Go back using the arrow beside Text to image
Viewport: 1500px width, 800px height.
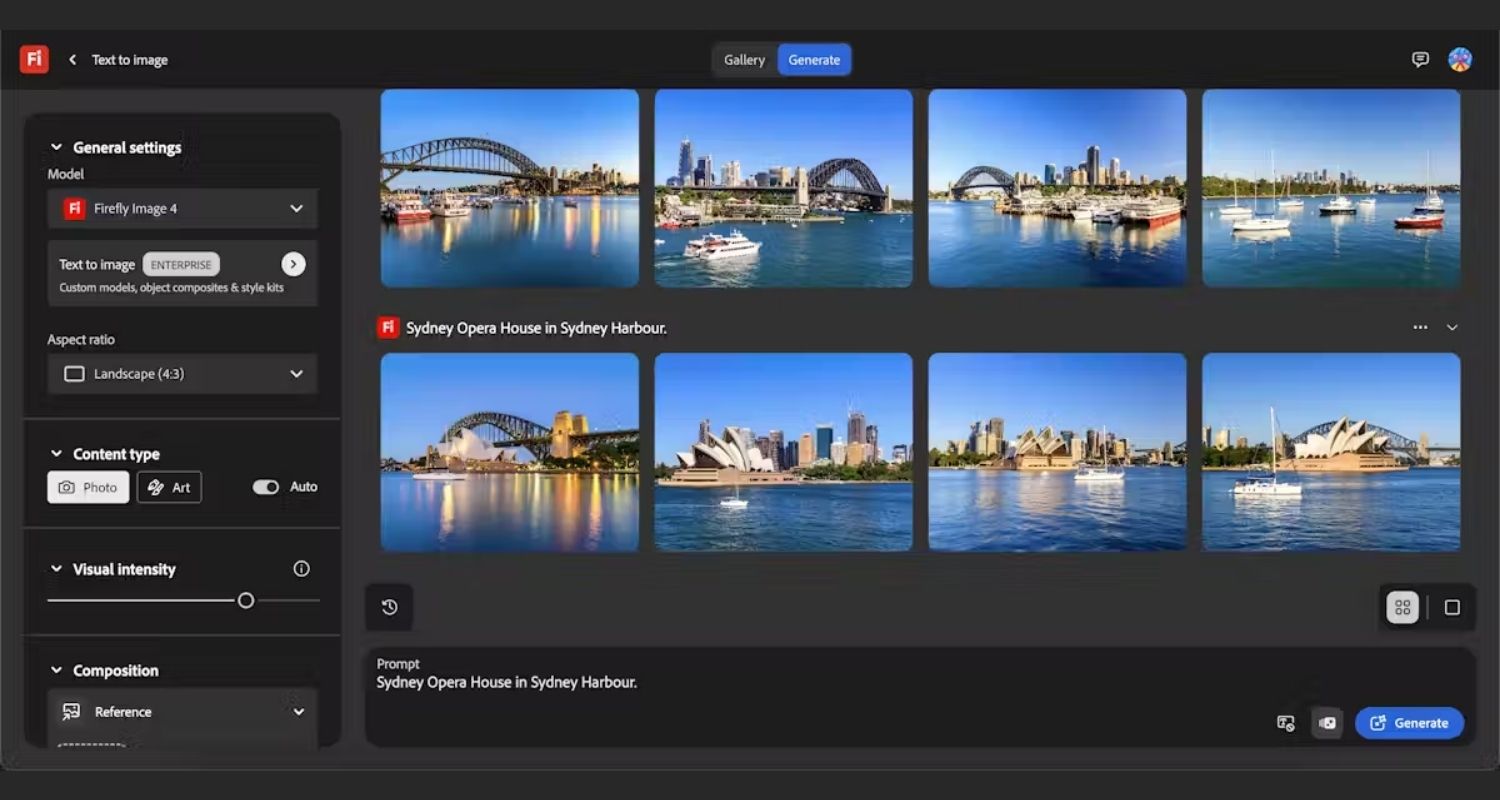click(x=72, y=60)
